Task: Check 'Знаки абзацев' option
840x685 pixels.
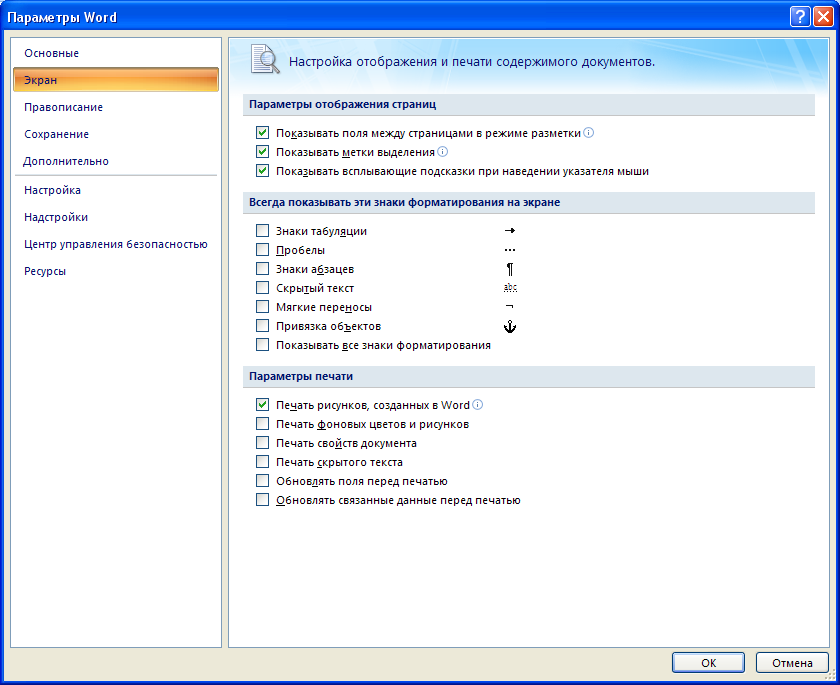Action: click(x=262, y=269)
